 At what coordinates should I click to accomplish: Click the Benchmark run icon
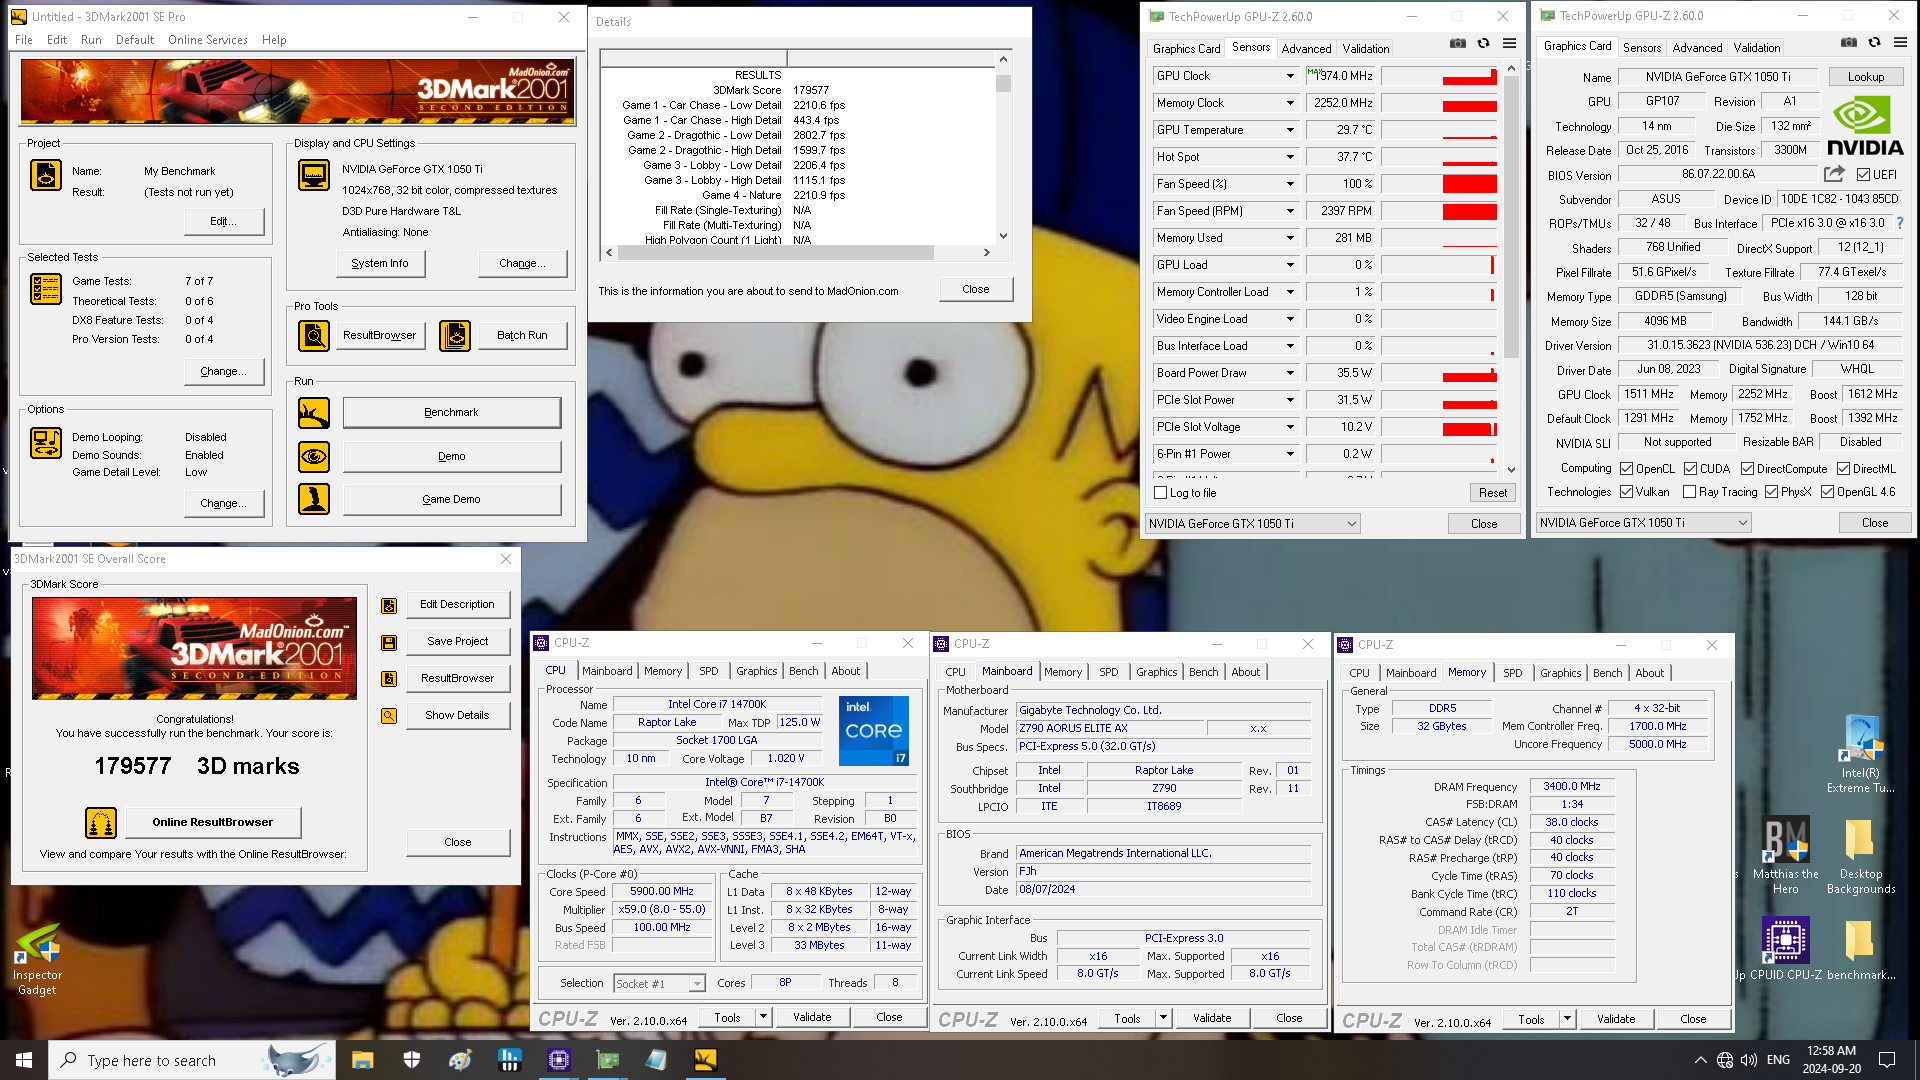(x=314, y=412)
